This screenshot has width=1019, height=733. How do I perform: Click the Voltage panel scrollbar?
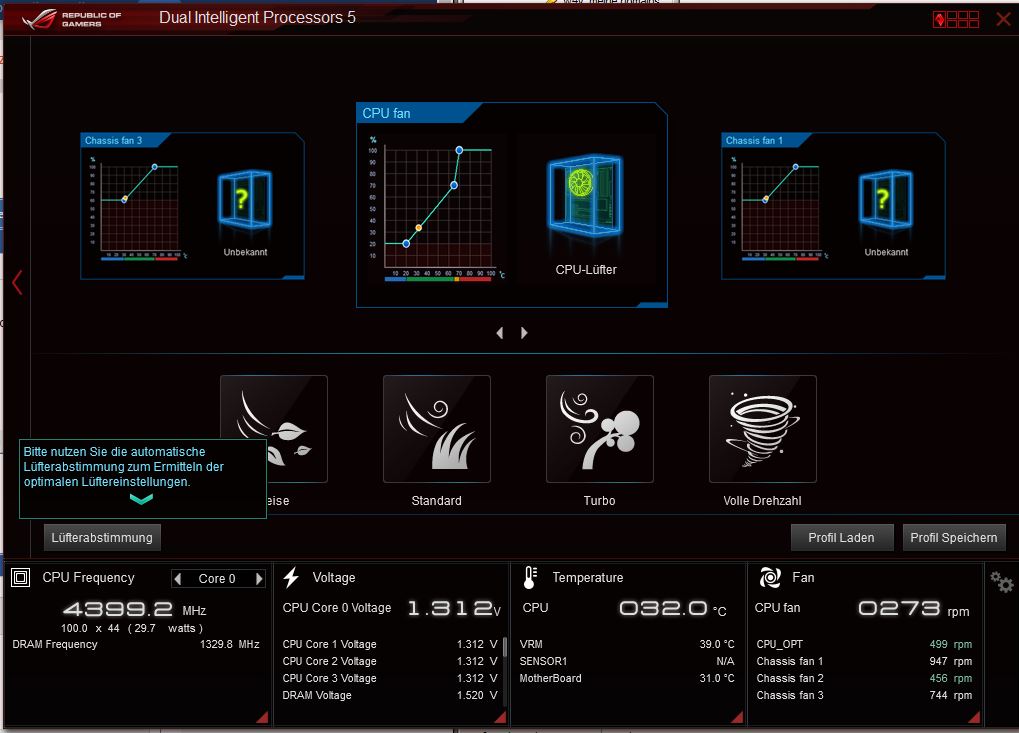504,650
